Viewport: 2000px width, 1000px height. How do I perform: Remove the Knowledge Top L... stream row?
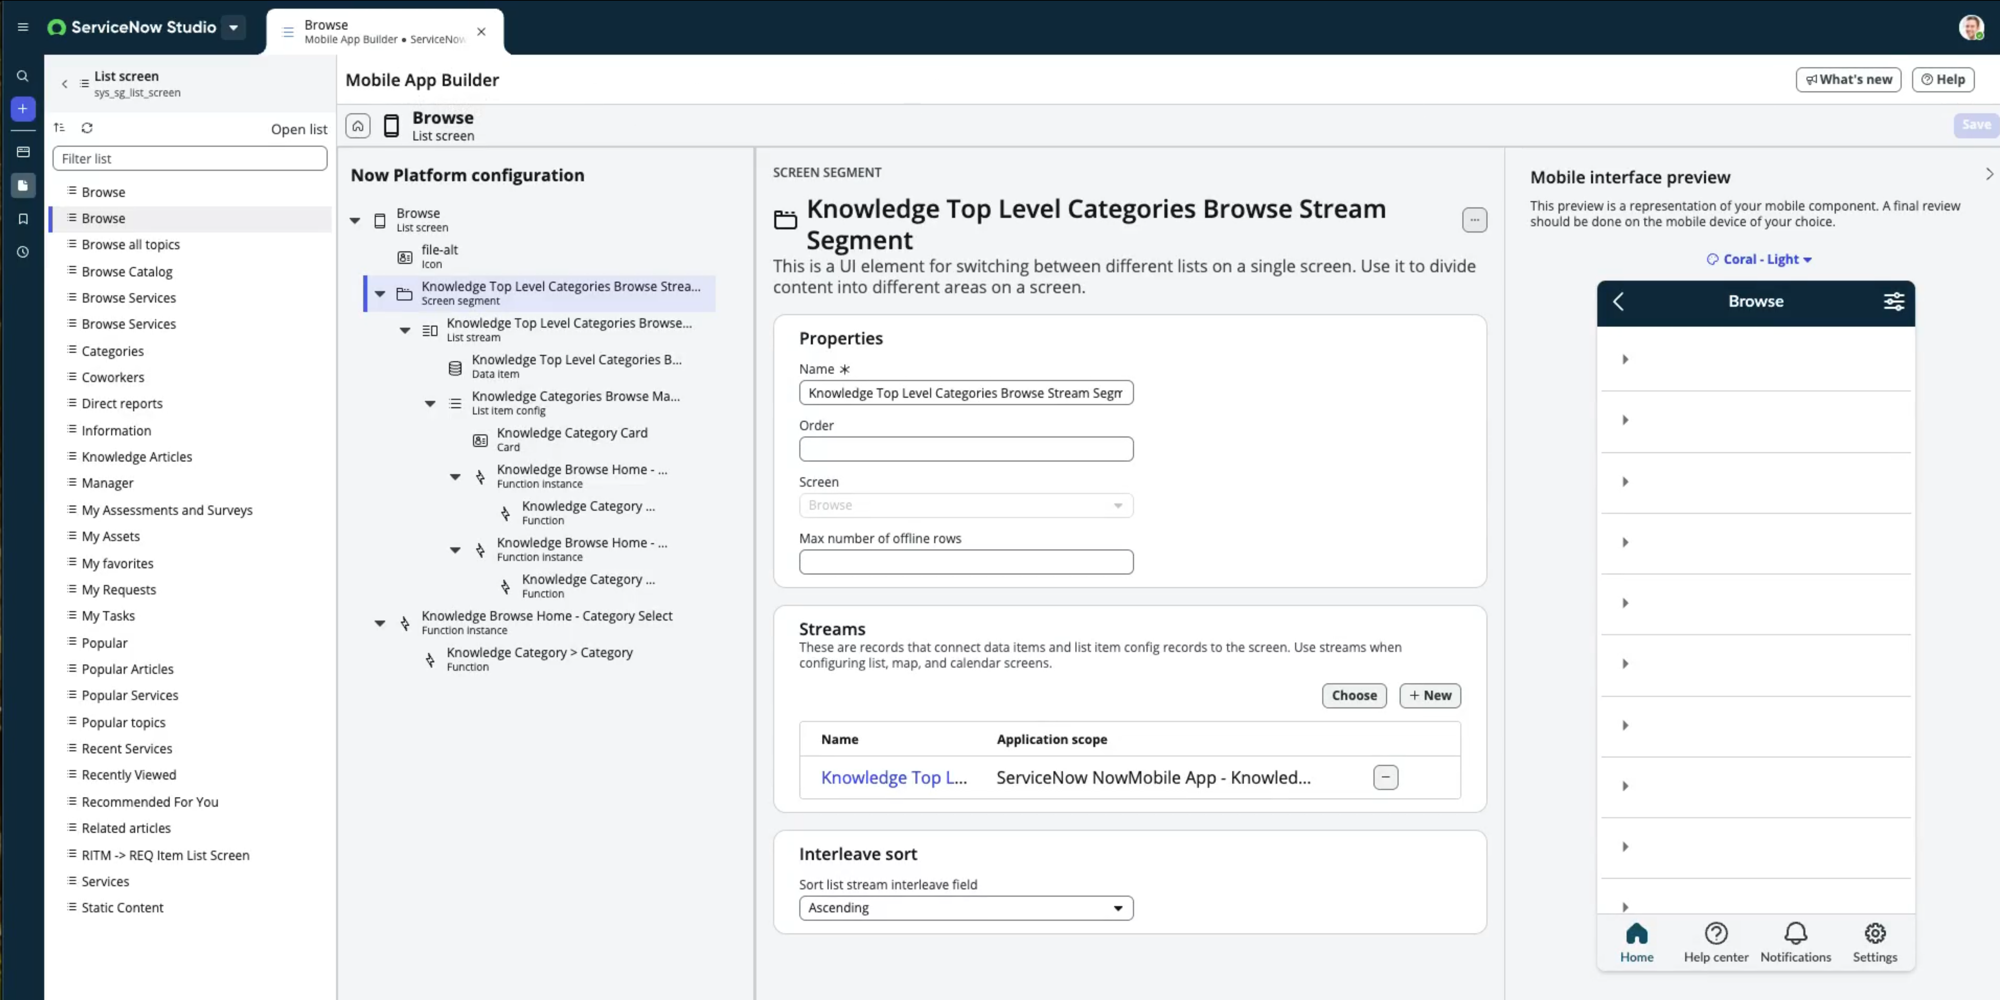pyautogui.click(x=1386, y=778)
